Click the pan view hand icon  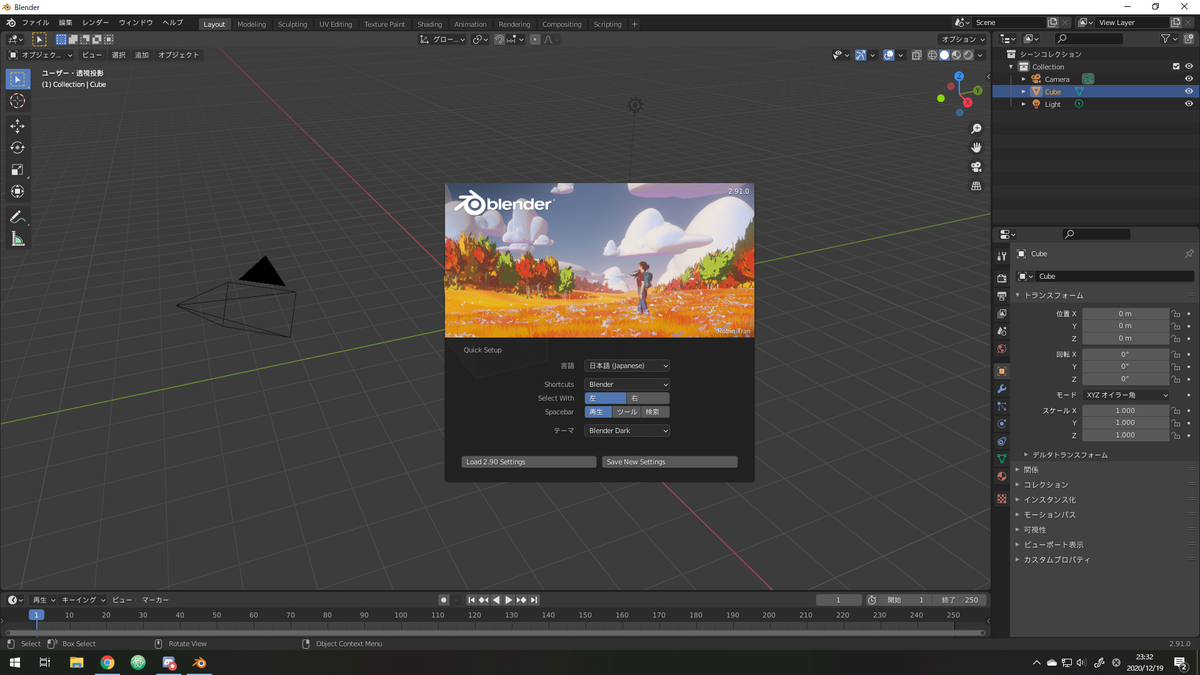[976, 148]
